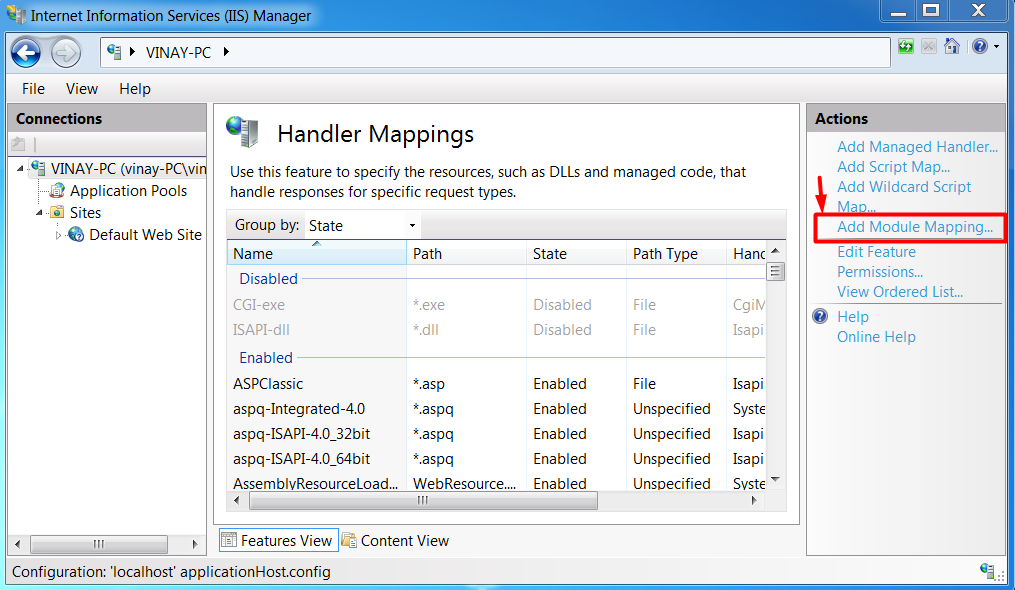Open Online Help link
Screen dimensions: 1015x590
876,337
